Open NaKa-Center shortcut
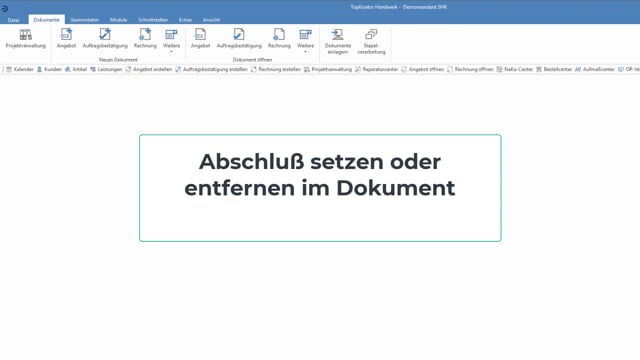 515,69
